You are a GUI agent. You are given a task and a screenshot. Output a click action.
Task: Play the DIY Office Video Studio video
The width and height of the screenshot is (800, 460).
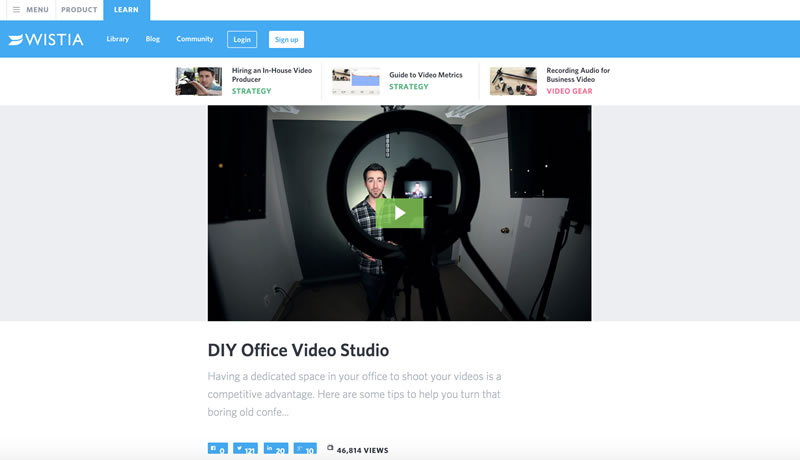point(399,212)
